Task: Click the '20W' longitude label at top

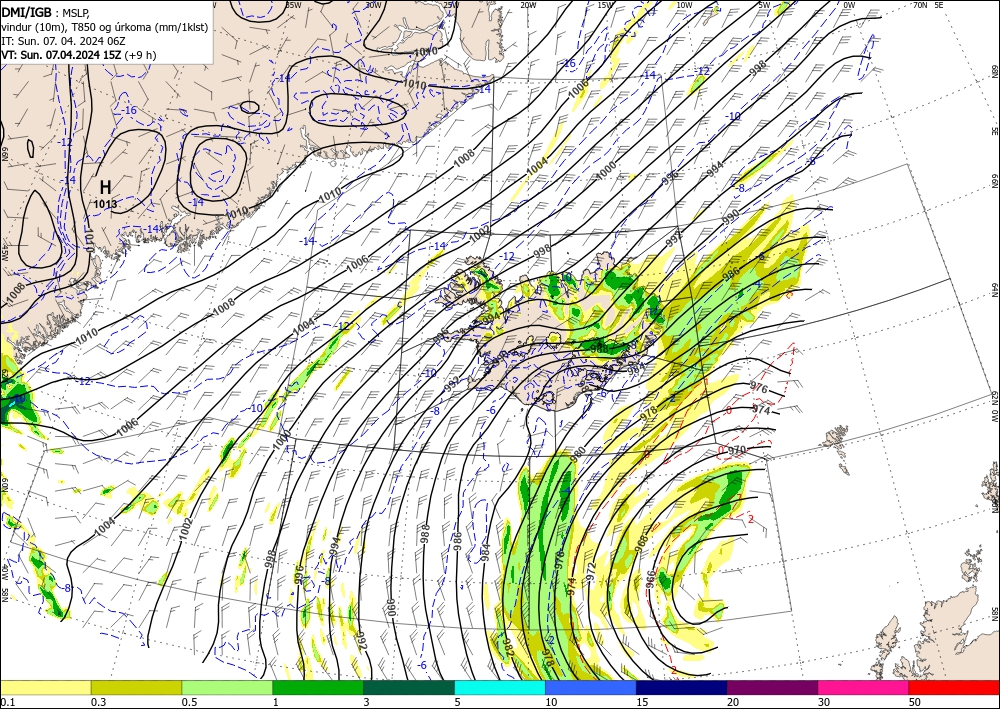Action: click(528, 5)
